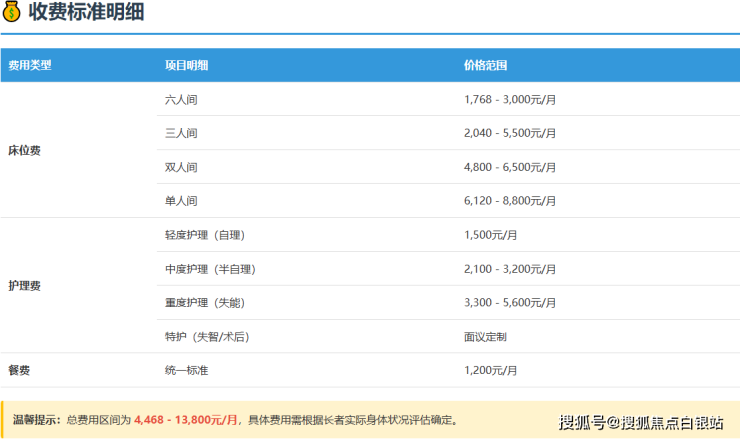
Task: Click the 双人间 row item
Action: (181, 167)
